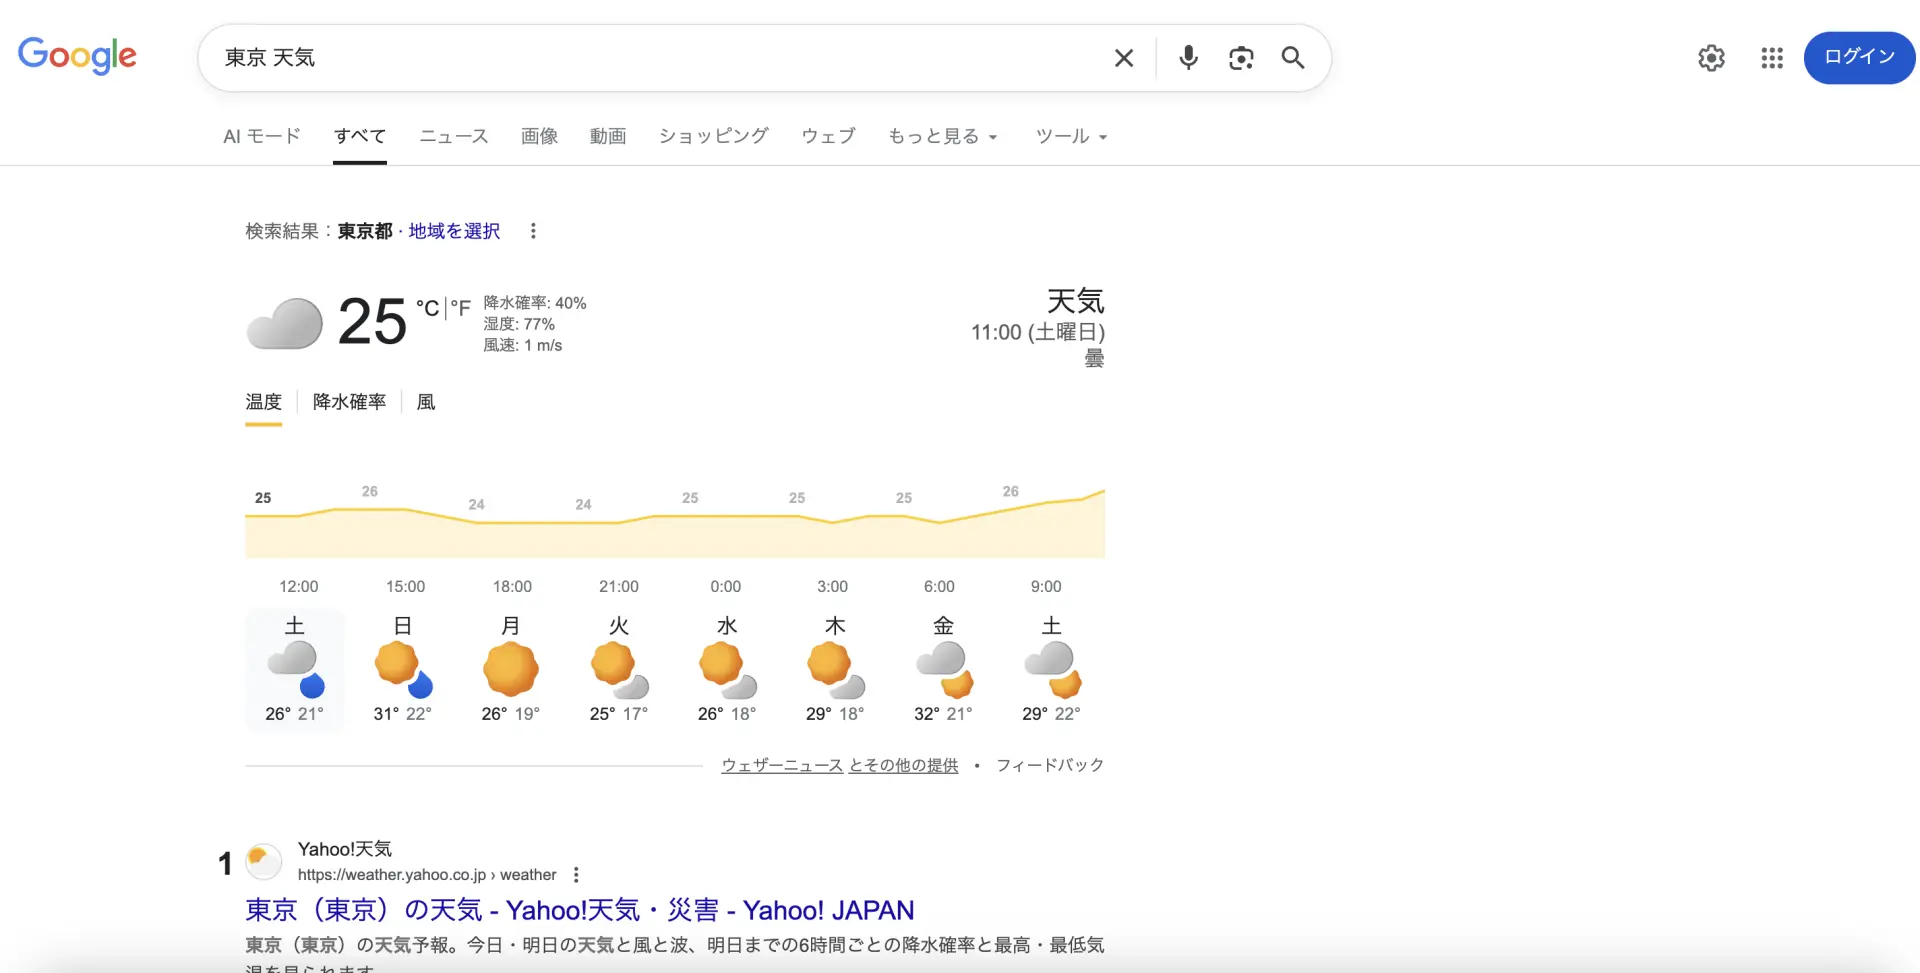Select last 土 forecast 29° 22°
The height and width of the screenshot is (973, 1920).
(1051, 669)
